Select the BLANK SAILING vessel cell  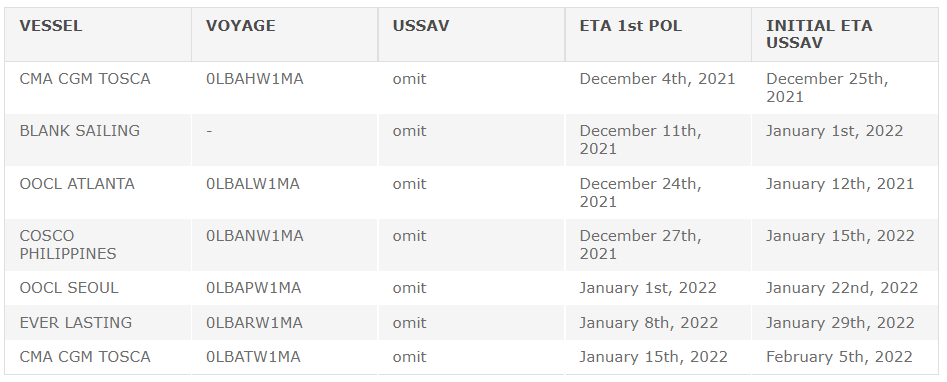pos(98,140)
